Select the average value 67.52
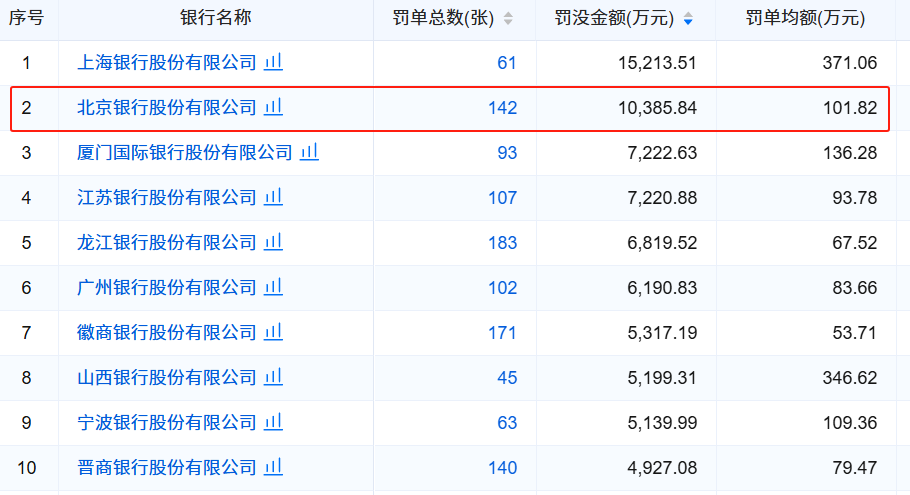This screenshot has width=910, height=495. click(x=854, y=243)
